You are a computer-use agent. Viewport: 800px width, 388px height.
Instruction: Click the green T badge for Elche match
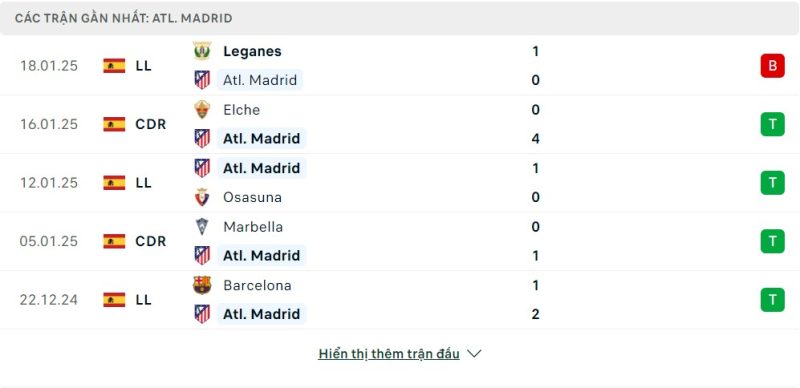(x=772, y=124)
